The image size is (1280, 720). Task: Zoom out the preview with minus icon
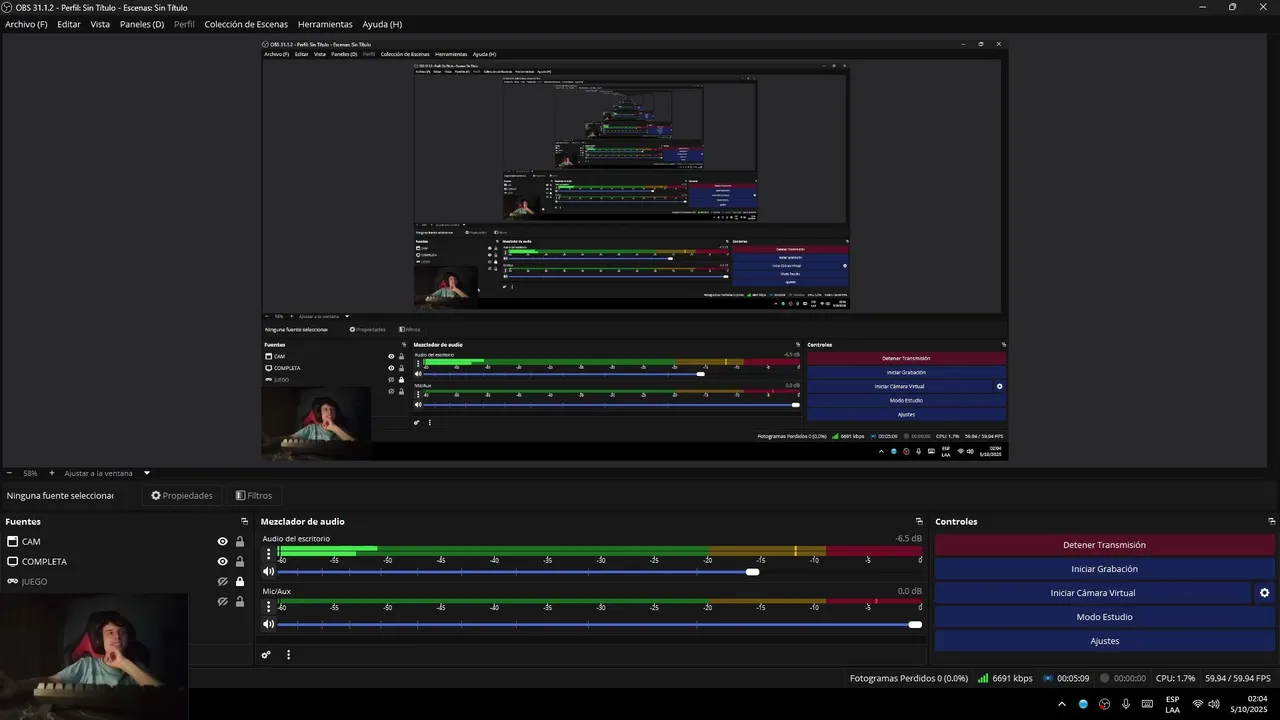pyautogui.click(x=9, y=473)
